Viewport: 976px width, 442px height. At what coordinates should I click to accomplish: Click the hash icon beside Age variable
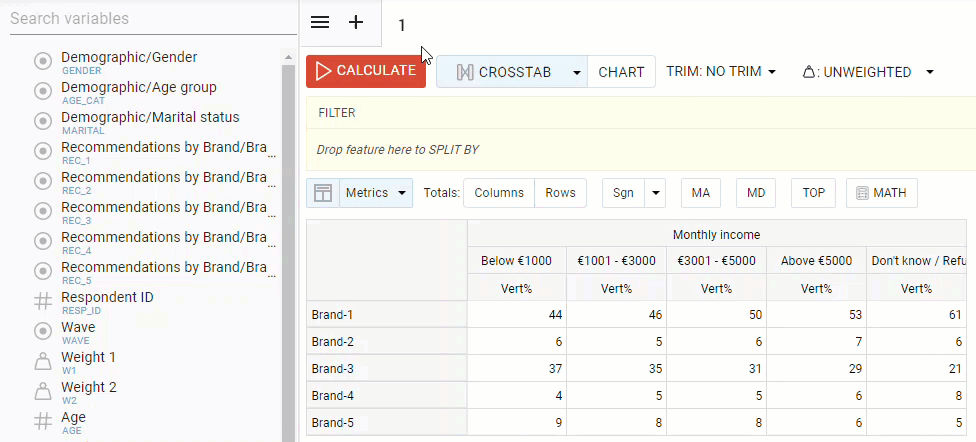point(43,421)
